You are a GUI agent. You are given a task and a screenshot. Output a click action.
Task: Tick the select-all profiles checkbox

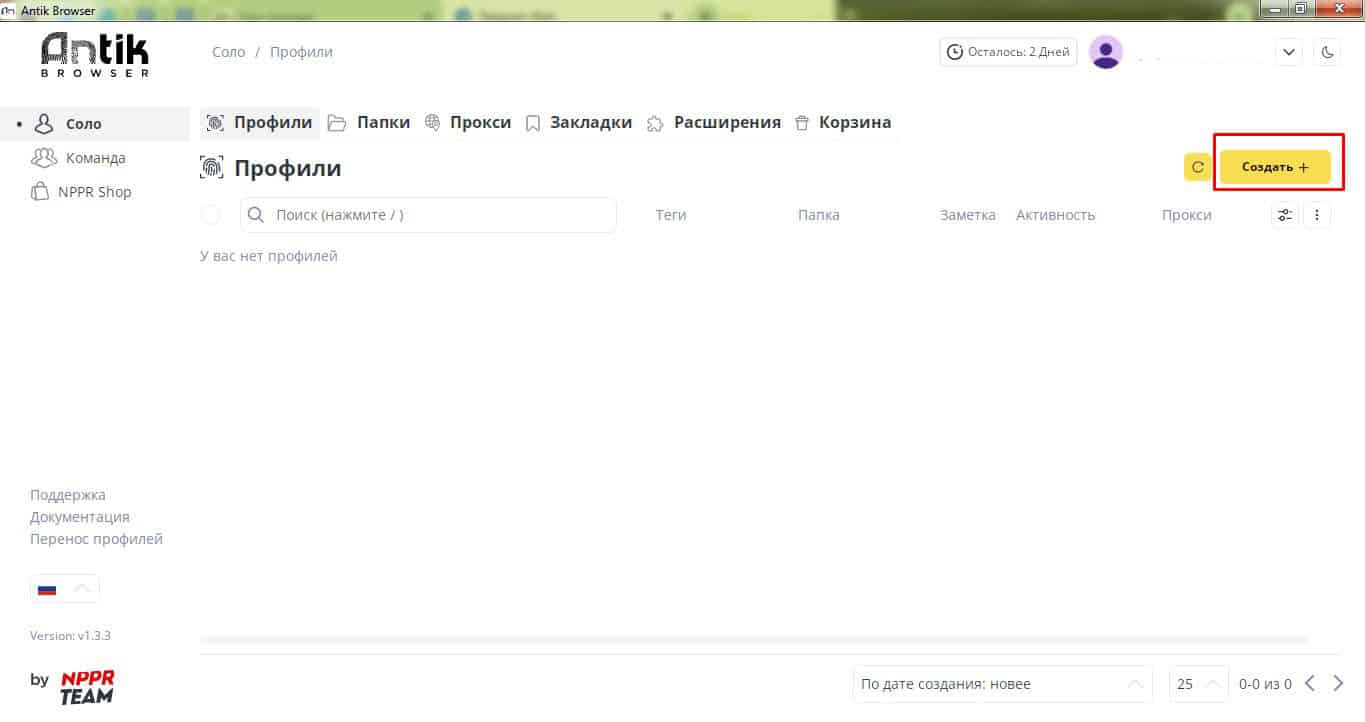click(211, 215)
